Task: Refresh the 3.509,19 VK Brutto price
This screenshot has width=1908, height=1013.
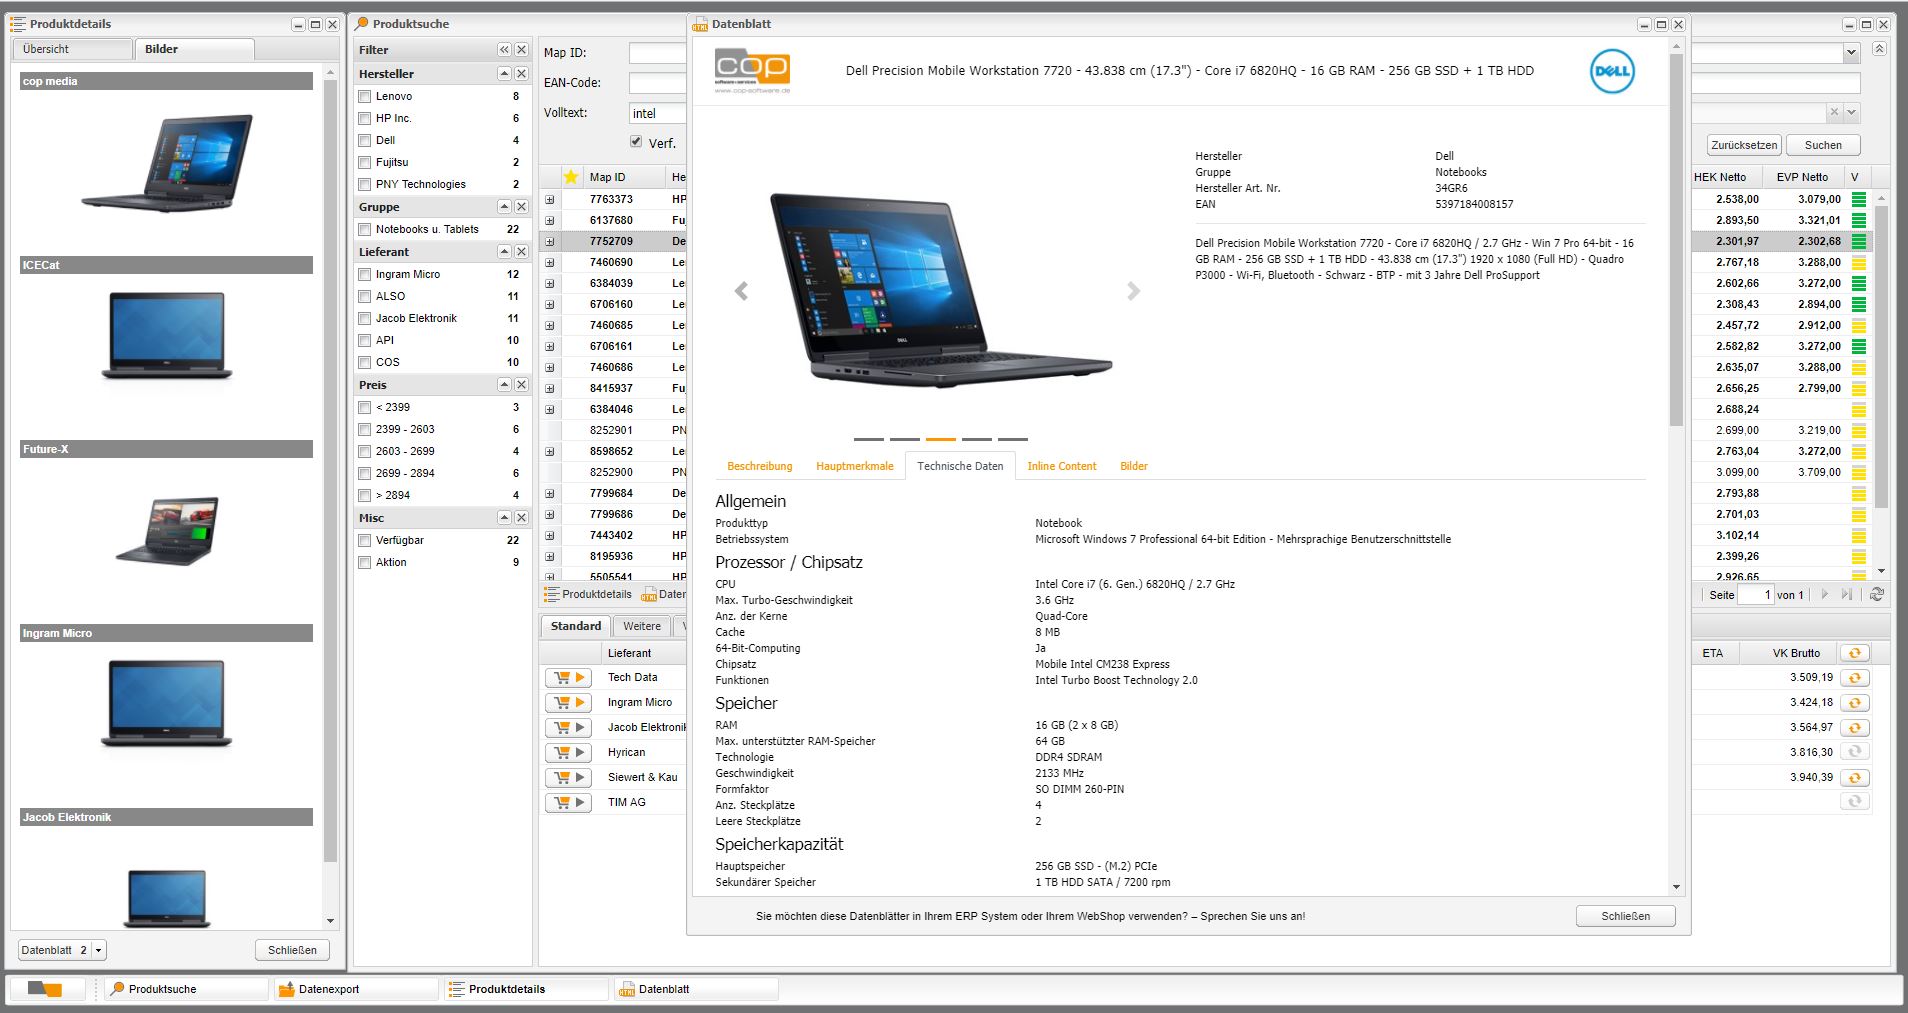Action: (x=1854, y=678)
